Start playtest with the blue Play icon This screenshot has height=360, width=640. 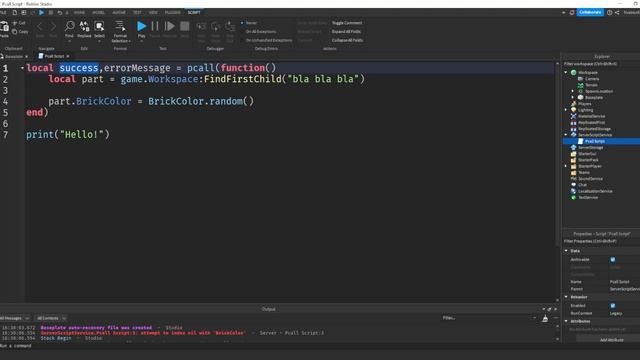[141, 27]
